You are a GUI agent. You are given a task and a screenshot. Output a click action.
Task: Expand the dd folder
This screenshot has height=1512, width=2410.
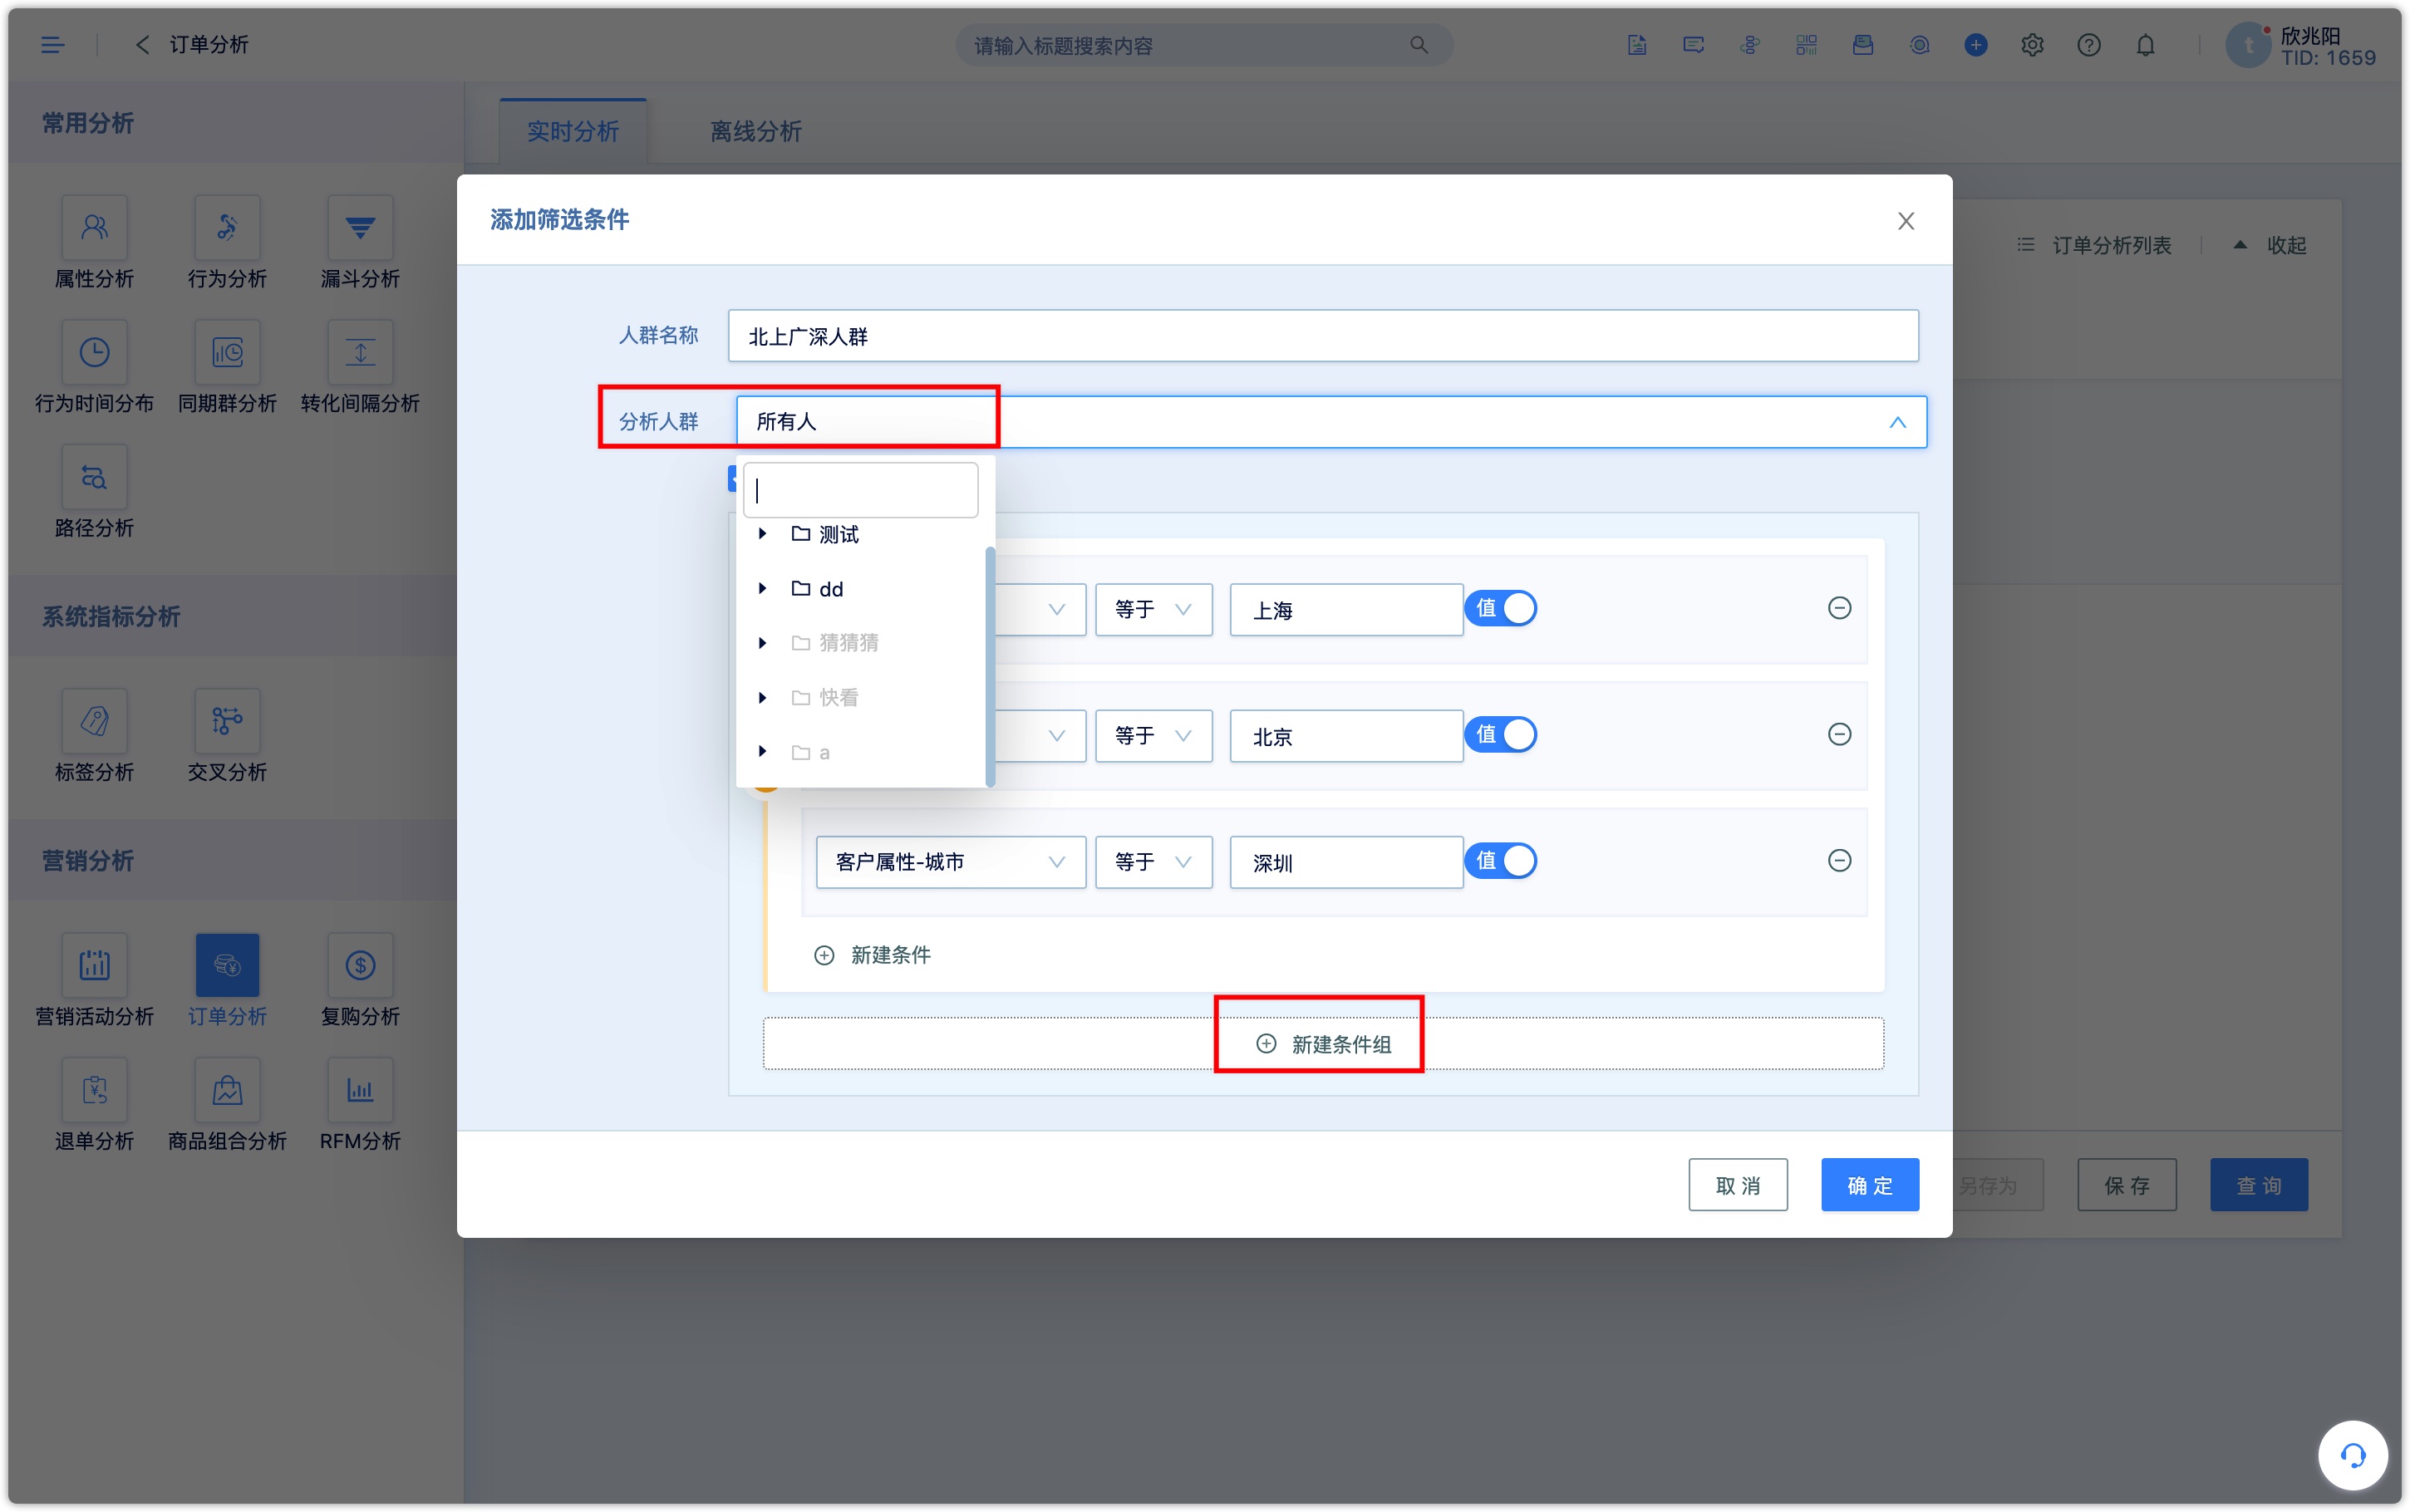tap(763, 589)
